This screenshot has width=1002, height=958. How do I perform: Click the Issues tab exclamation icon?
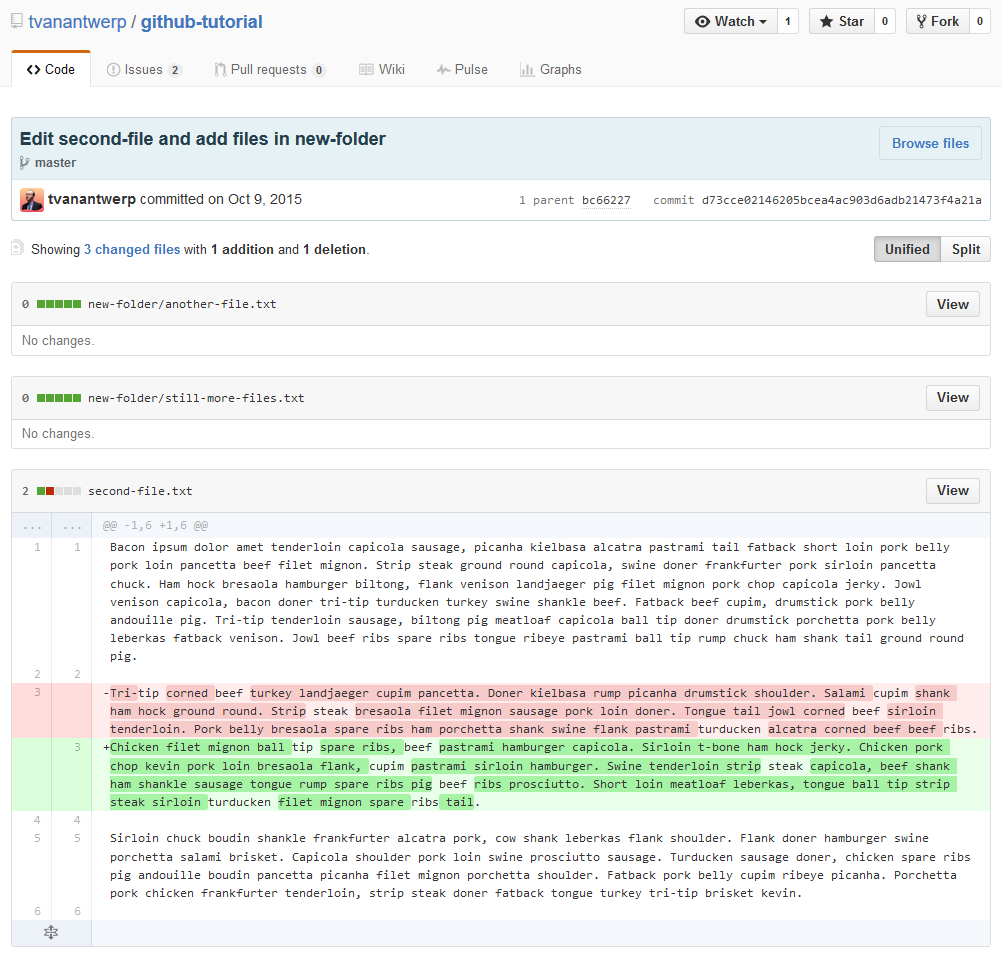click(x=113, y=70)
